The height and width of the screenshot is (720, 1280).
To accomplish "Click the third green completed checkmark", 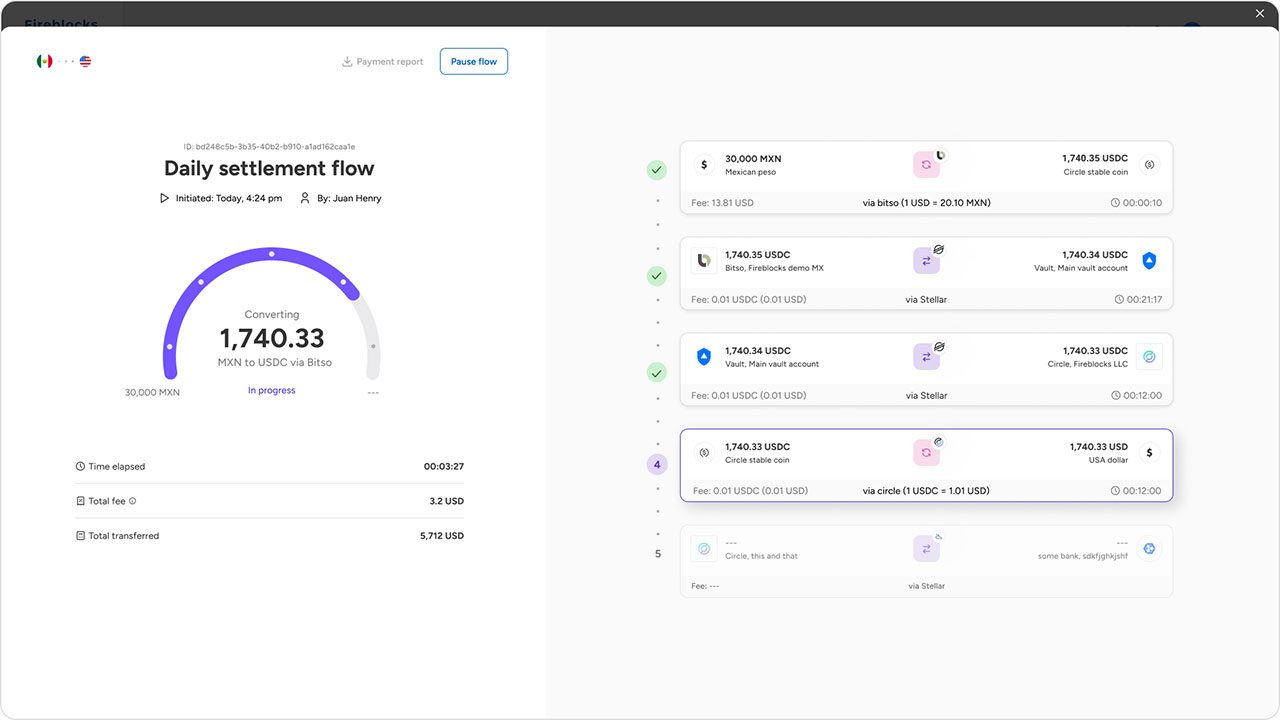I will (657, 373).
